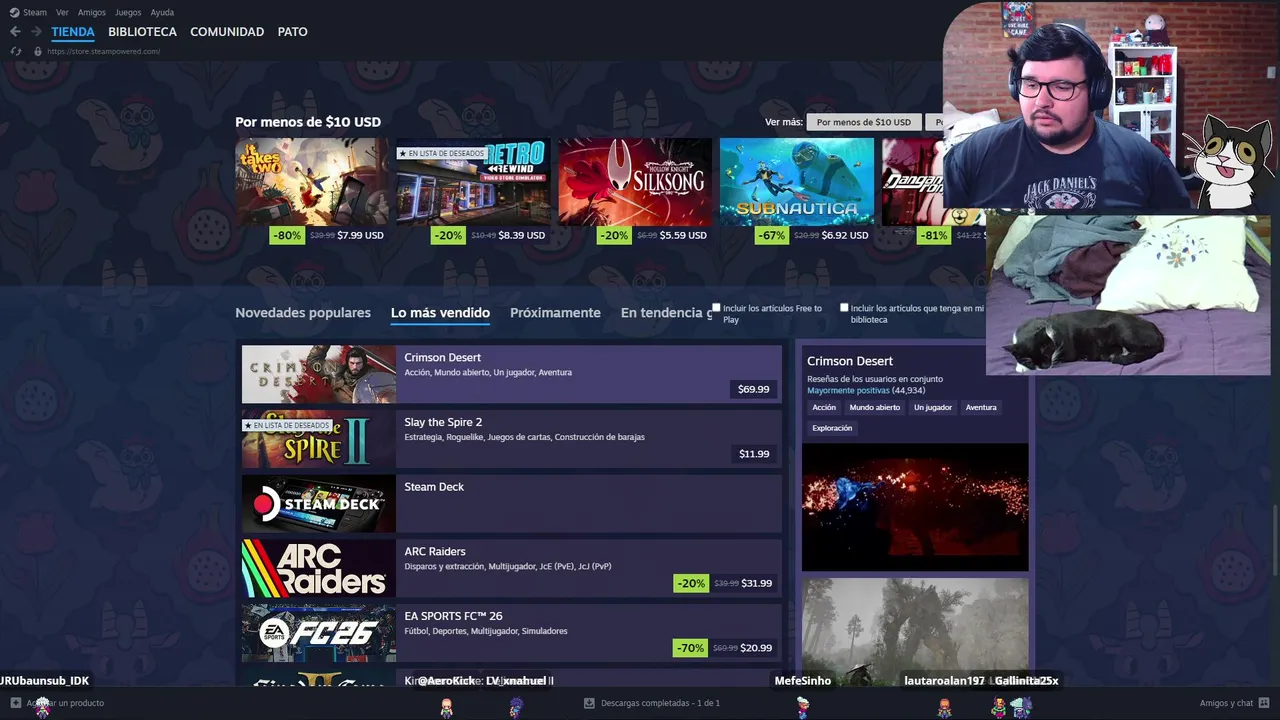Open the Juegos menu

tap(128, 12)
